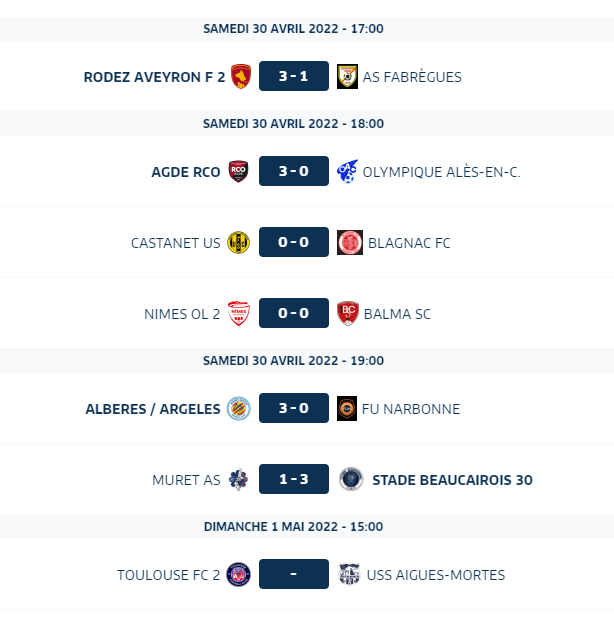Open the Agde RCO 3-0 score box
Screen dimensions: 614x622
(293, 171)
